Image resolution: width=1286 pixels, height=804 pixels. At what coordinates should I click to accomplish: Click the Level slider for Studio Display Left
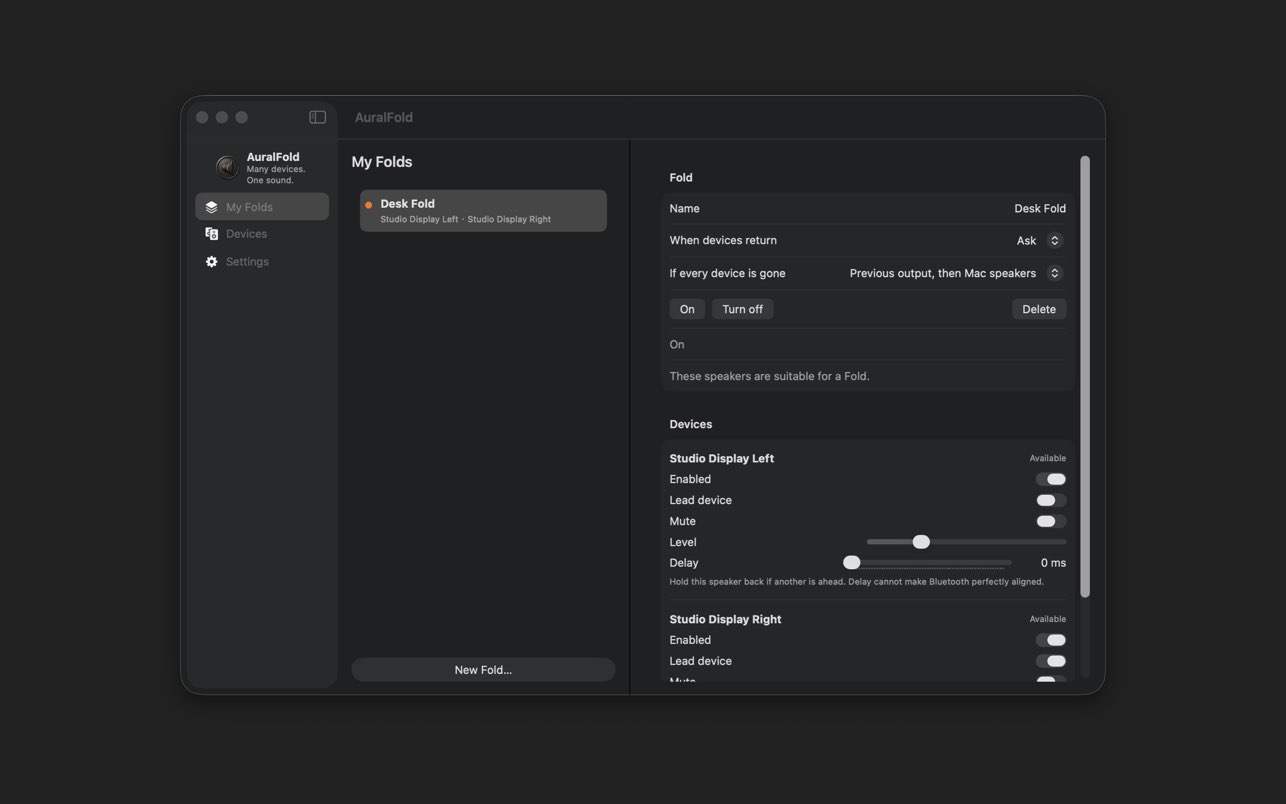click(966, 542)
